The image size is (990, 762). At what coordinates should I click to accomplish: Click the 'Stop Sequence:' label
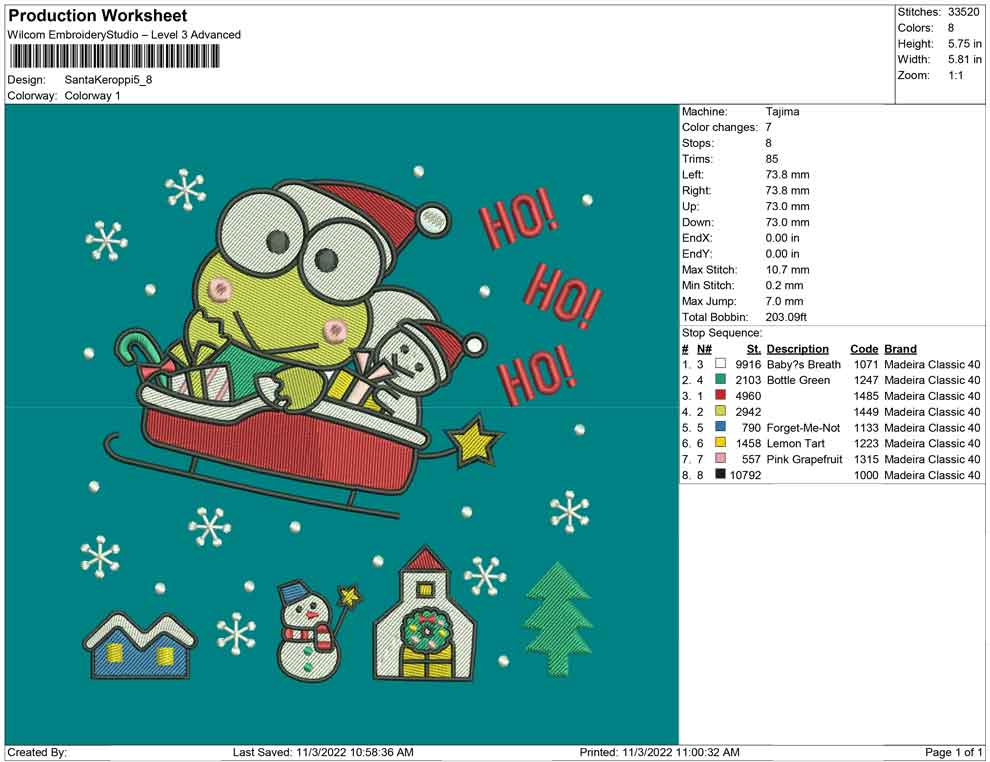click(722, 333)
